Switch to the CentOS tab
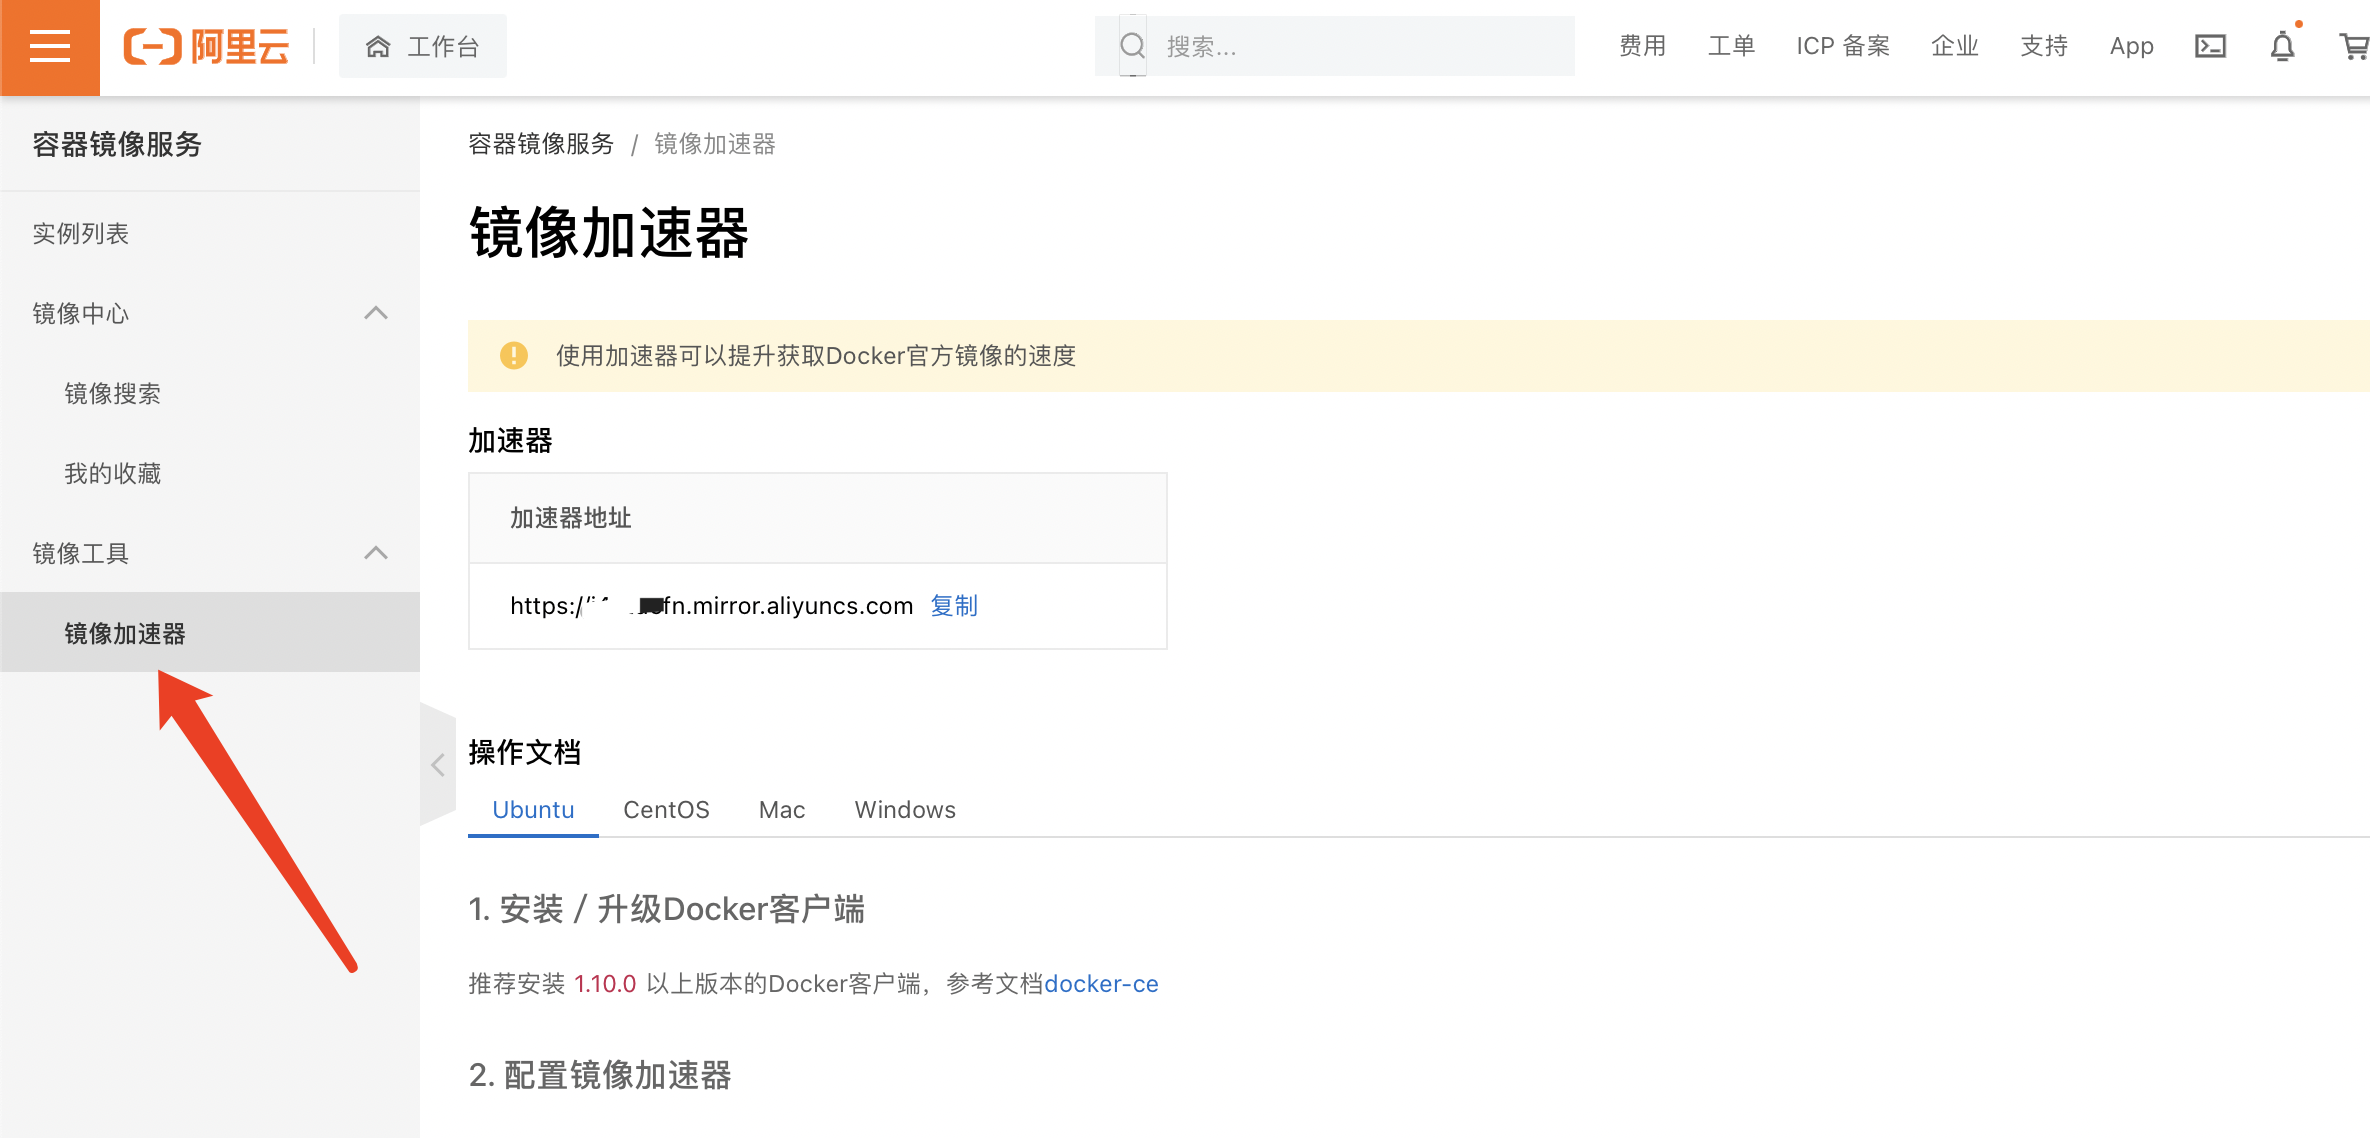This screenshot has width=2370, height=1138. (666, 809)
